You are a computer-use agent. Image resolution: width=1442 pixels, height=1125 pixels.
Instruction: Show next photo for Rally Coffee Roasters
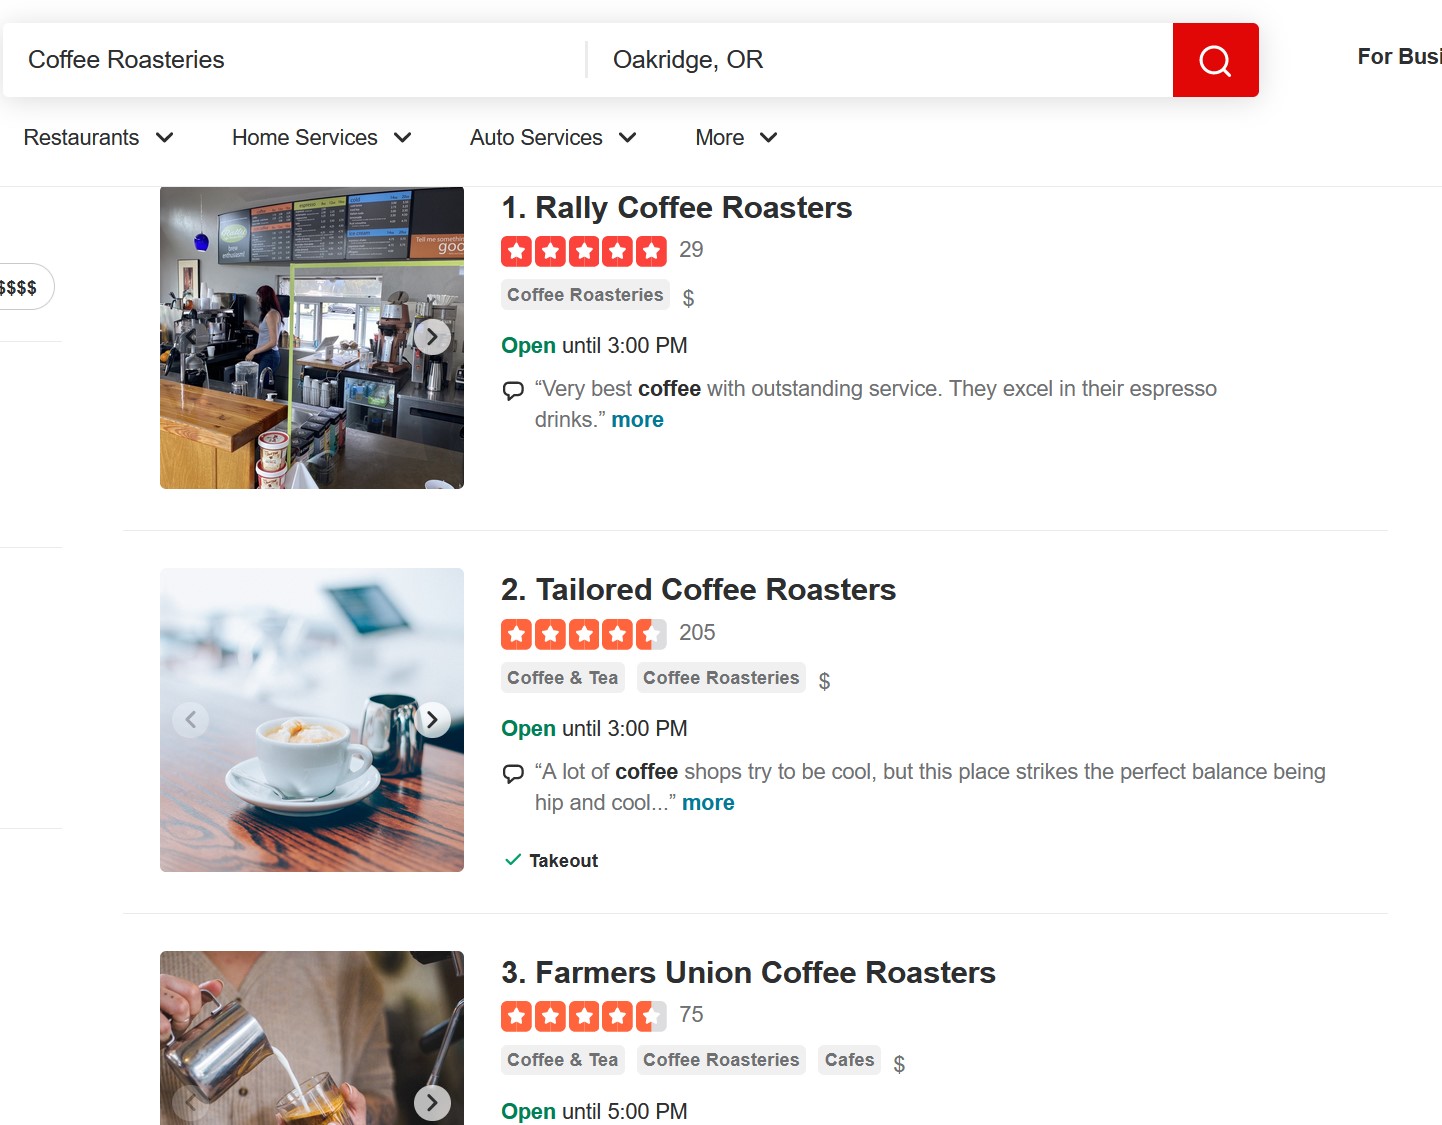tap(432, 337)
